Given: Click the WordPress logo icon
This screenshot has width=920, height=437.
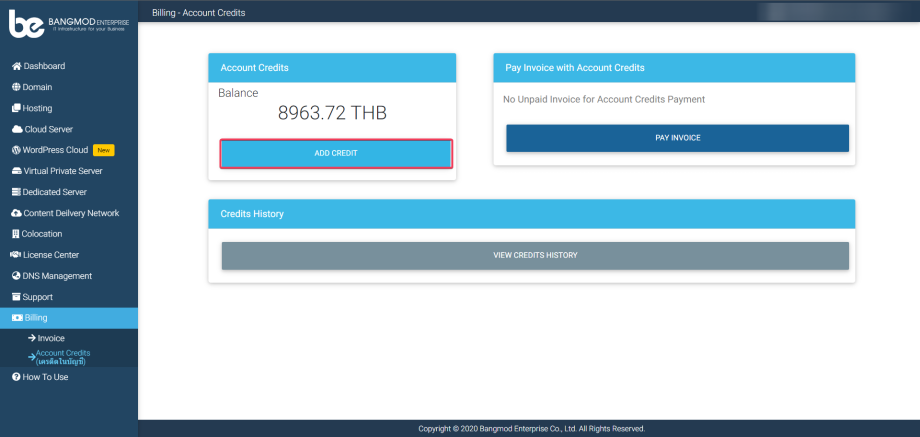Looking at the screenshot, I should 16,150.
